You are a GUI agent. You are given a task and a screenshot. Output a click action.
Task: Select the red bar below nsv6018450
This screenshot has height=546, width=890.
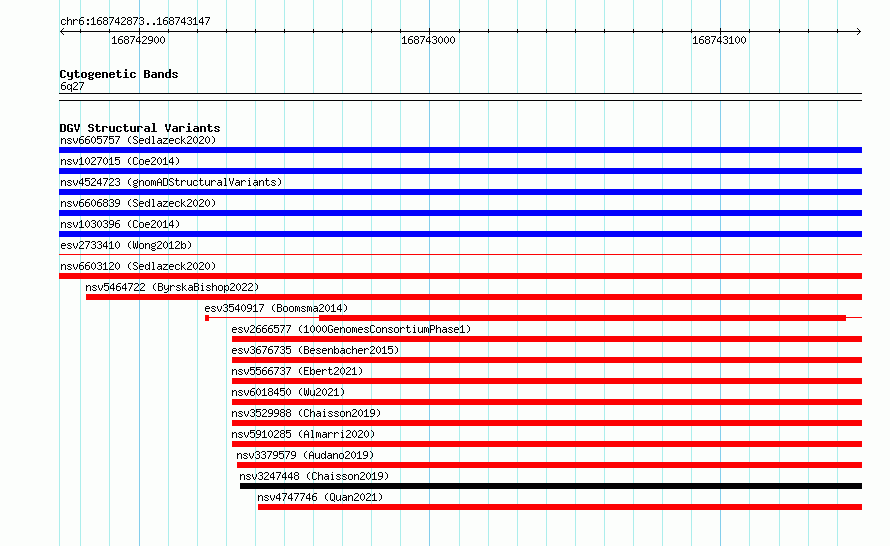[547, 402]
